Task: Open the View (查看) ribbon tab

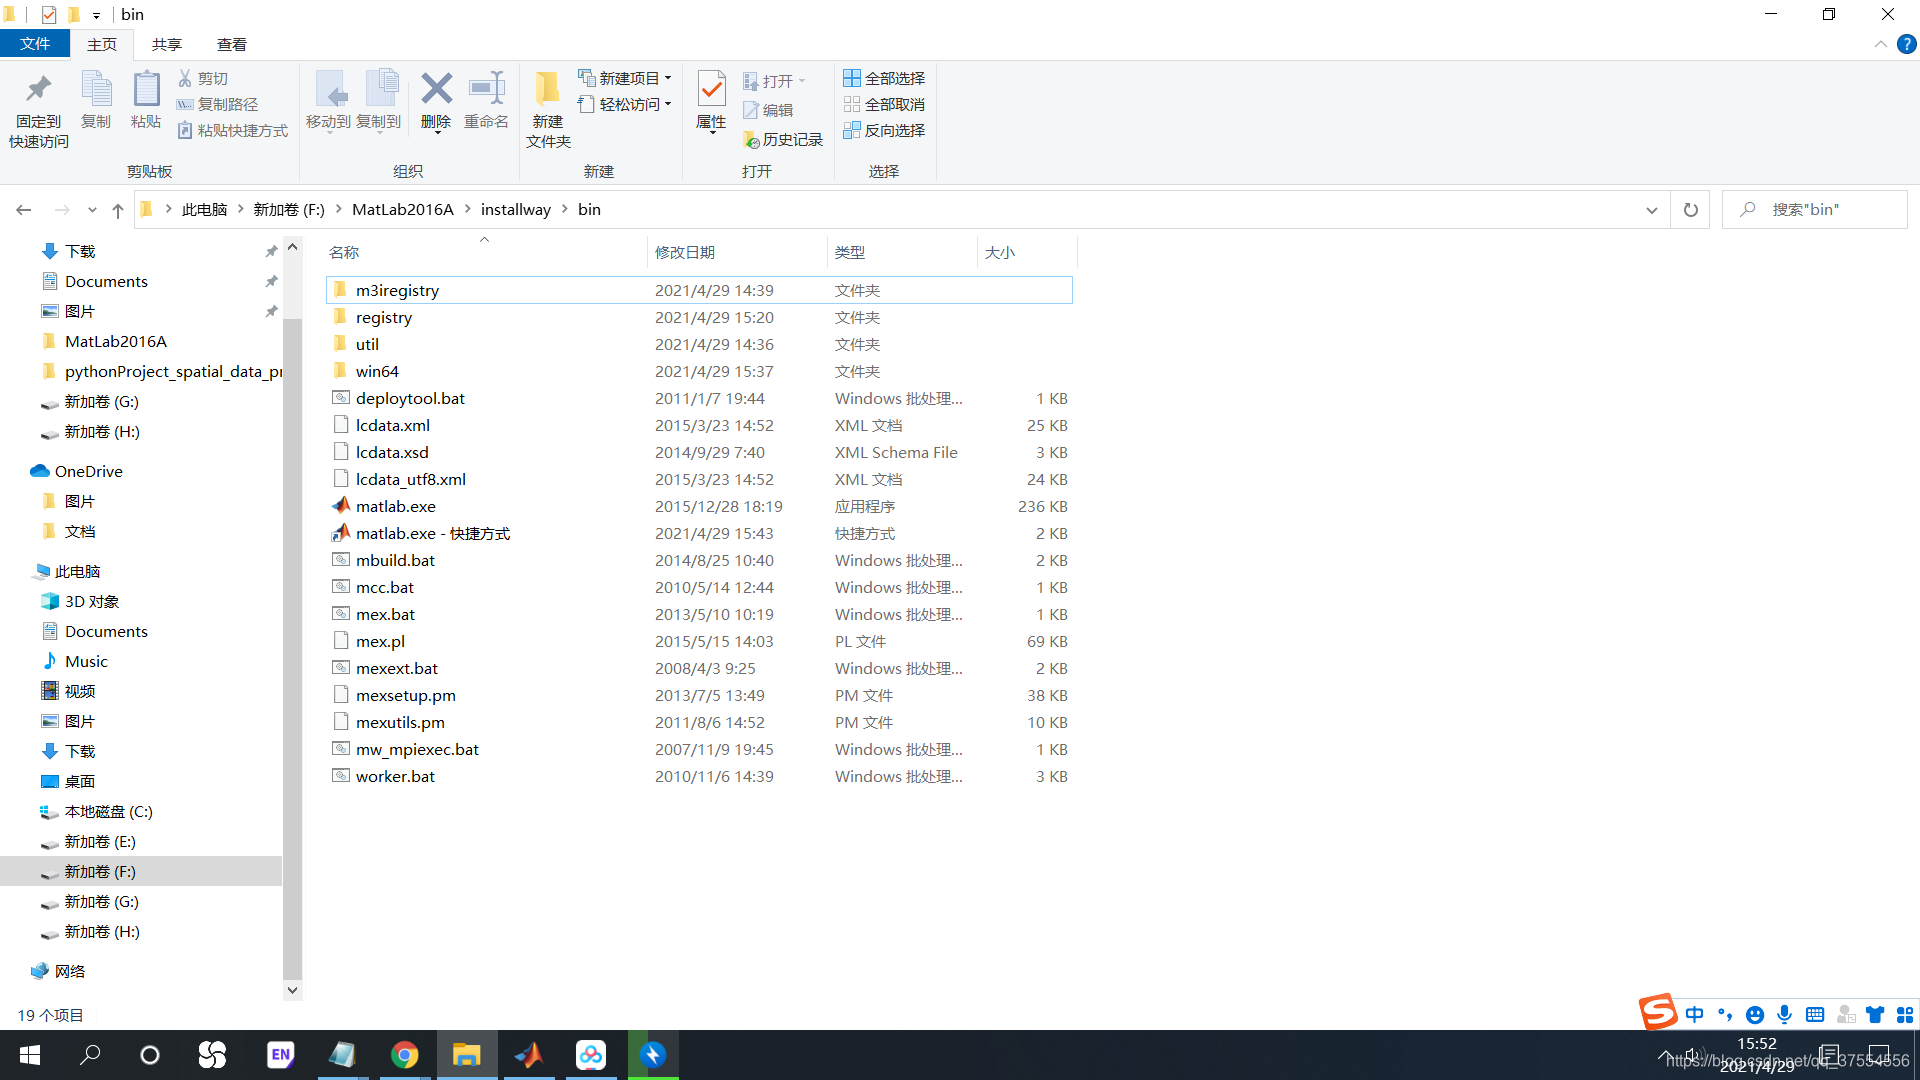Action: tap(231, 44)
